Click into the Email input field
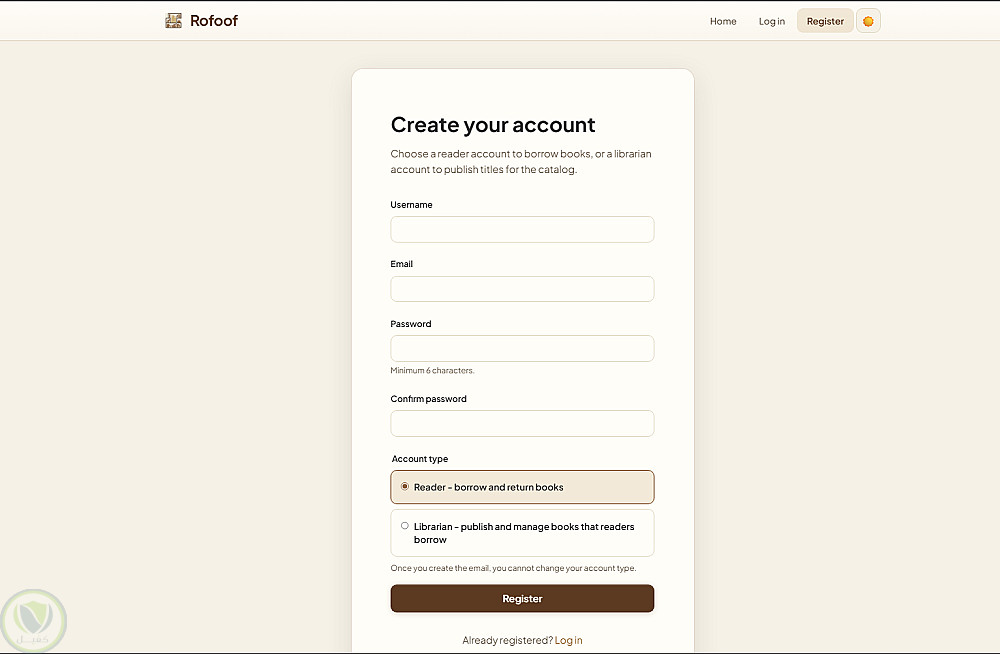The width and height of the screenshot is (1000, 654). [522, 289]
